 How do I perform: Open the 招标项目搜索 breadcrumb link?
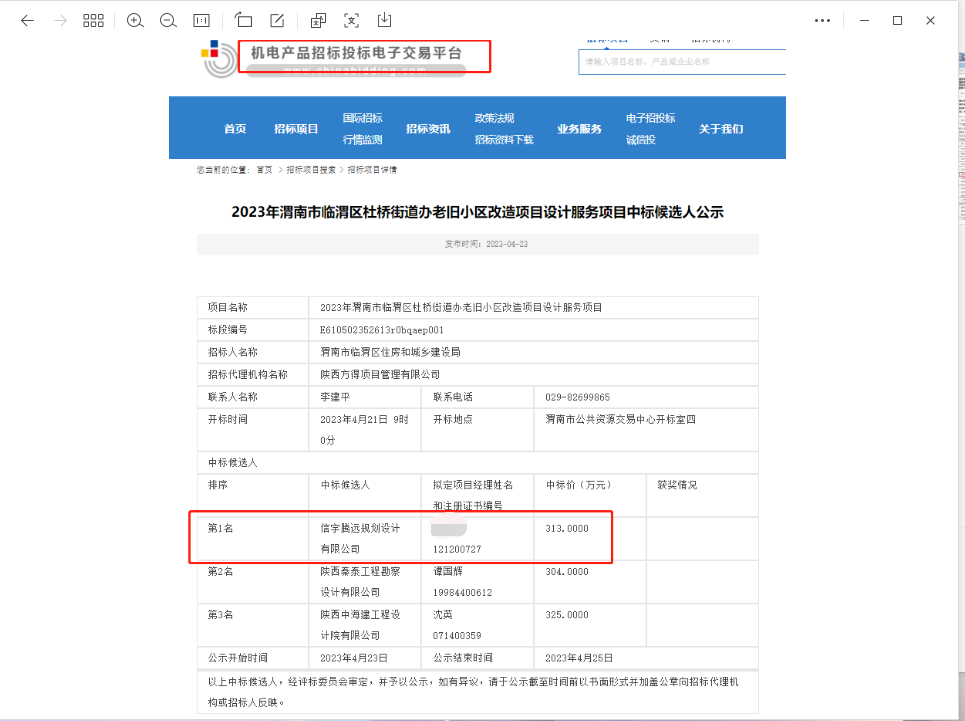click(311, 168)
